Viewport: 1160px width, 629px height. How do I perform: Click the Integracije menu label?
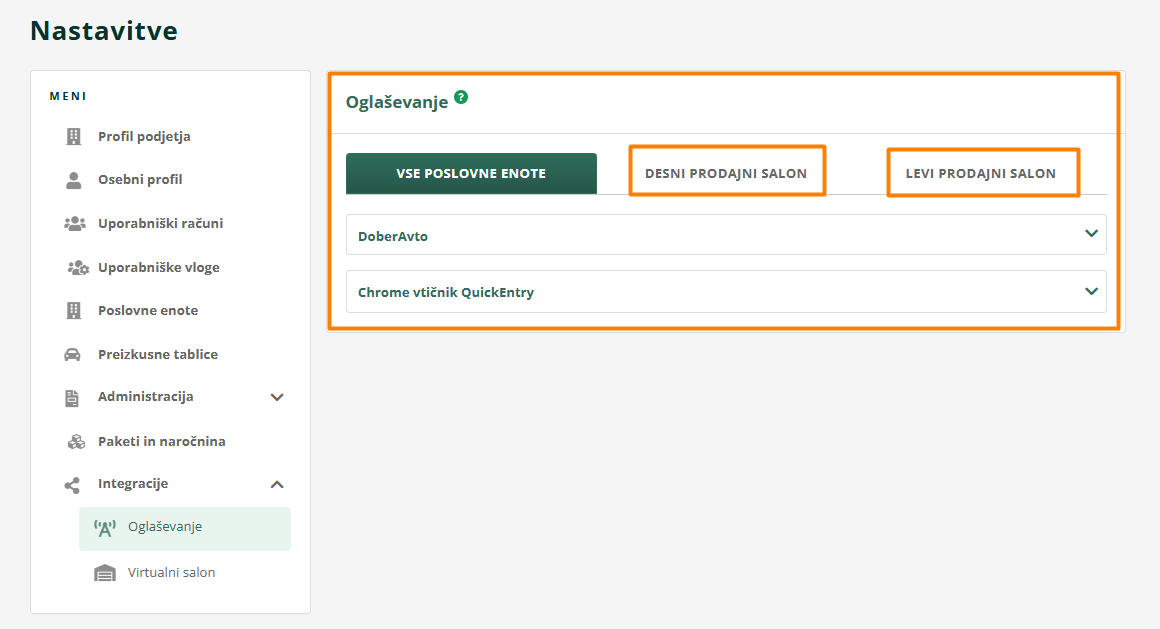tap(133, 484)
